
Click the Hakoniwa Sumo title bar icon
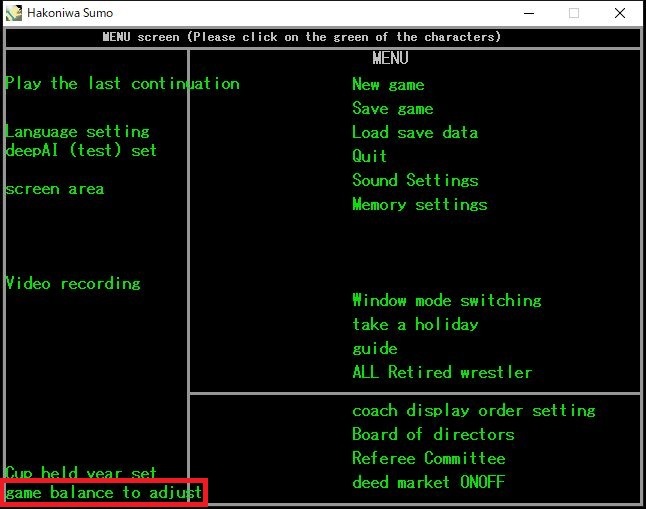14,13
